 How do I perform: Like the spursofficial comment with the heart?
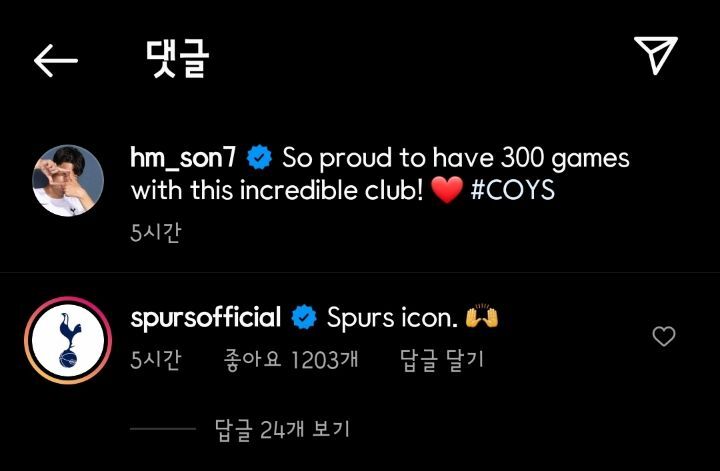click(x=664, y=336)
